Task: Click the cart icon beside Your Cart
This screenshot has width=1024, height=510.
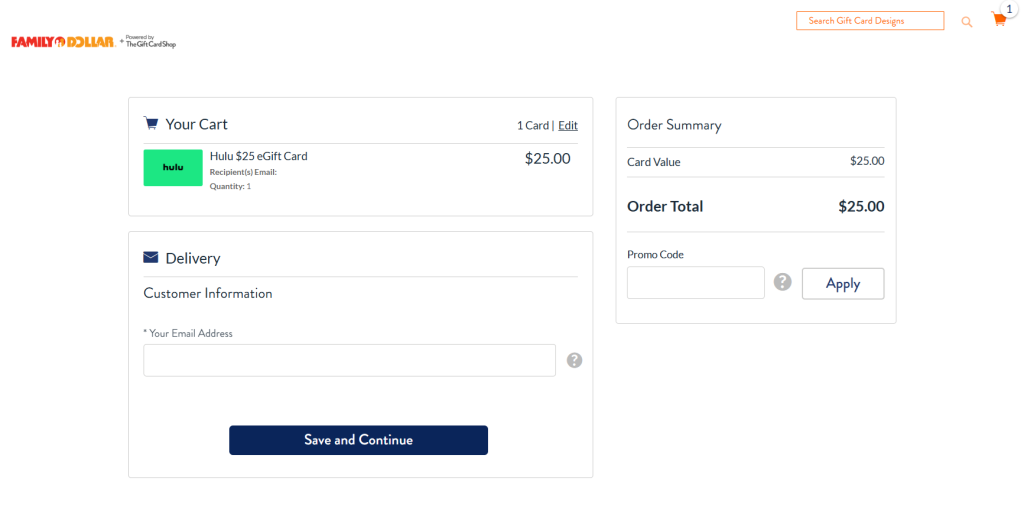Action: point(151,124)
